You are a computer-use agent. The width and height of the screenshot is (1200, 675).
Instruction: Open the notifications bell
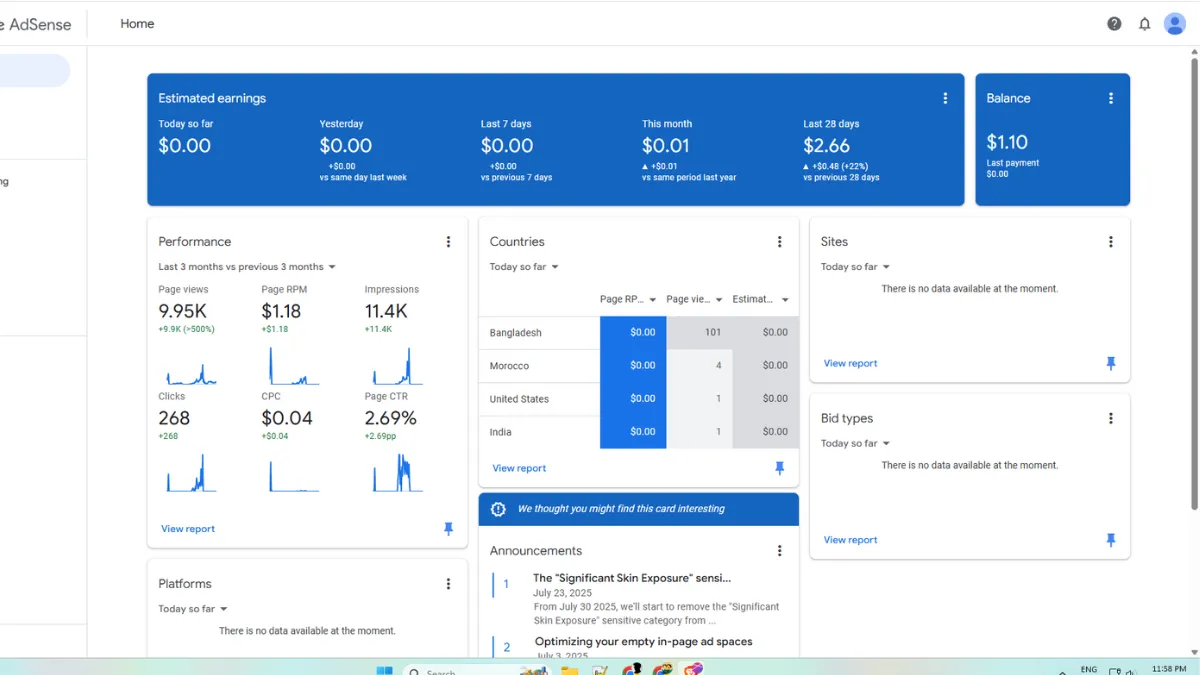tap(1145, 24)
